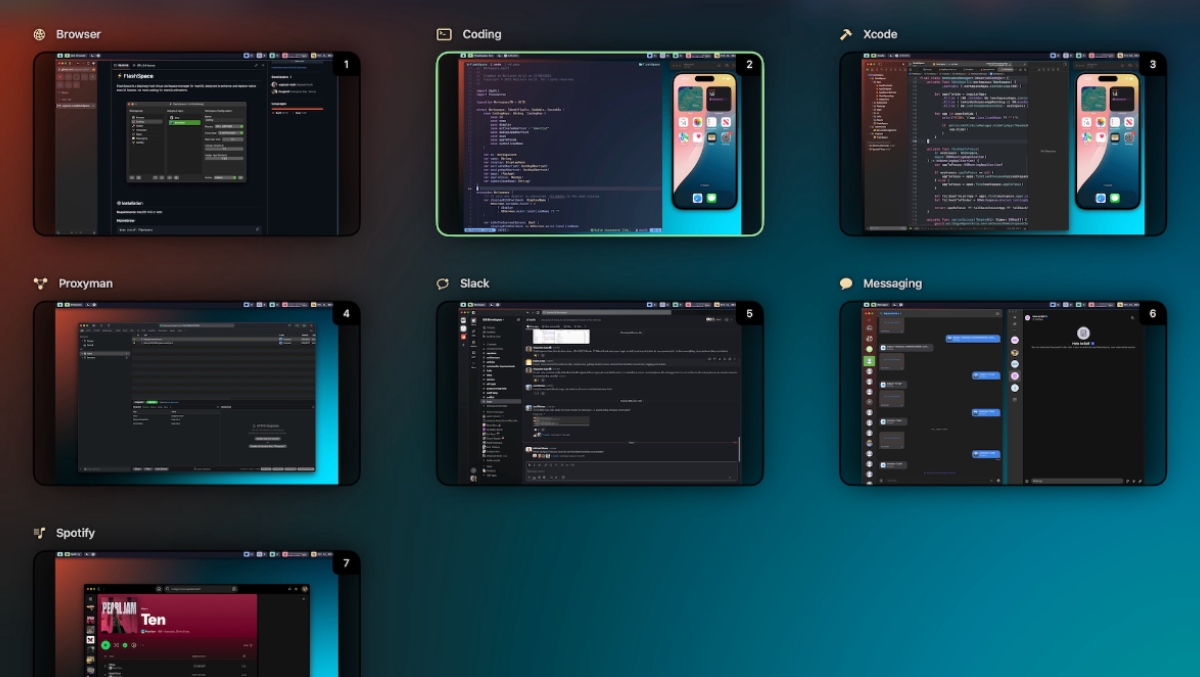The height and width of the screenshot is (677, 1200).
Task: Click the globe icon beside Browser
Action: pyautogui.click(x=40, y=34)
